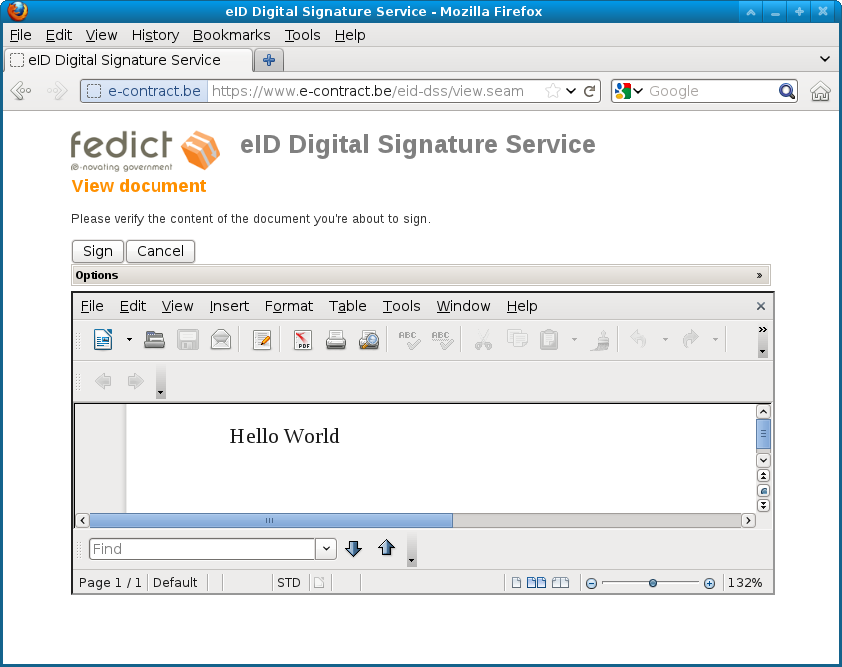Click the zoom slider handle
The width and height of the screenshot is (842, 667).
pos(653,583)
